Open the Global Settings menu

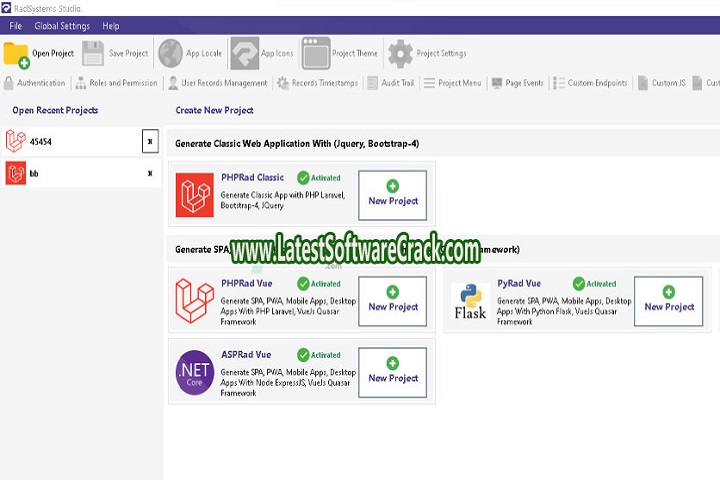(x=61, y=26)
